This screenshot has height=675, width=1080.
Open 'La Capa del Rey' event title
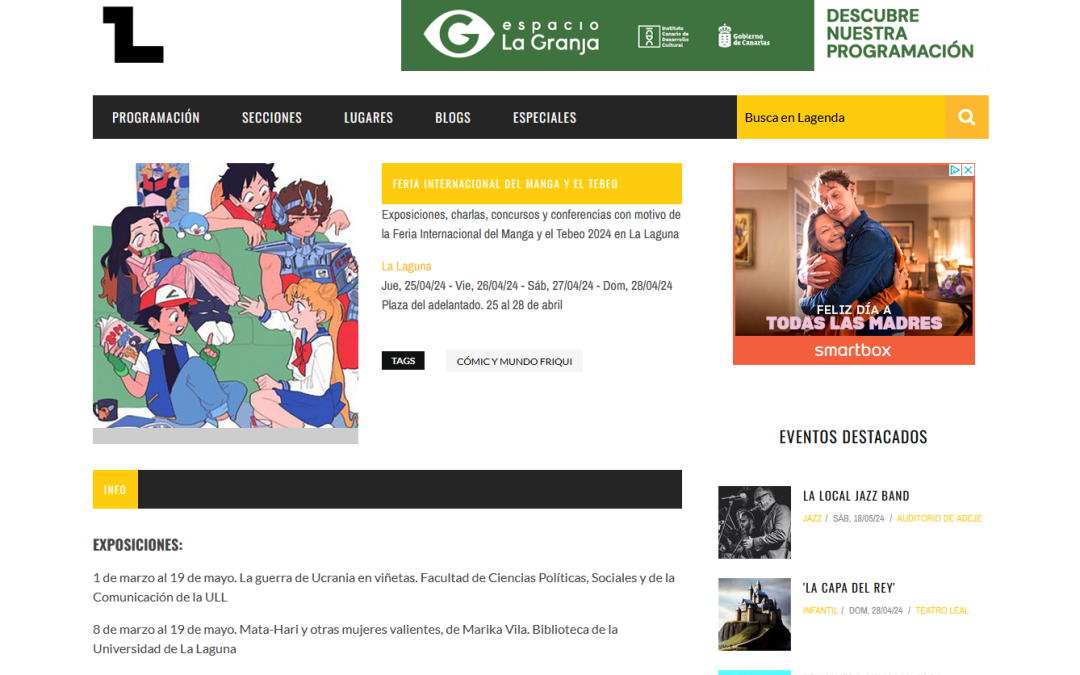[849, 588]
